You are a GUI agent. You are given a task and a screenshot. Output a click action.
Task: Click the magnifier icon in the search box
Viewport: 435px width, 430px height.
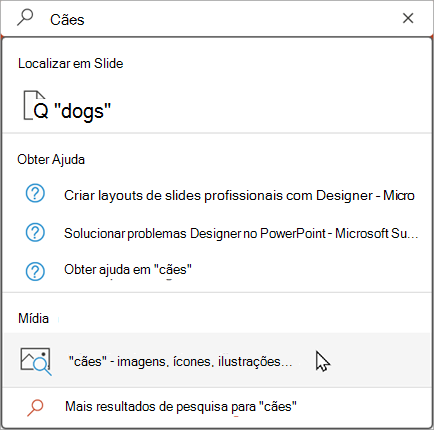click(25, 18)
